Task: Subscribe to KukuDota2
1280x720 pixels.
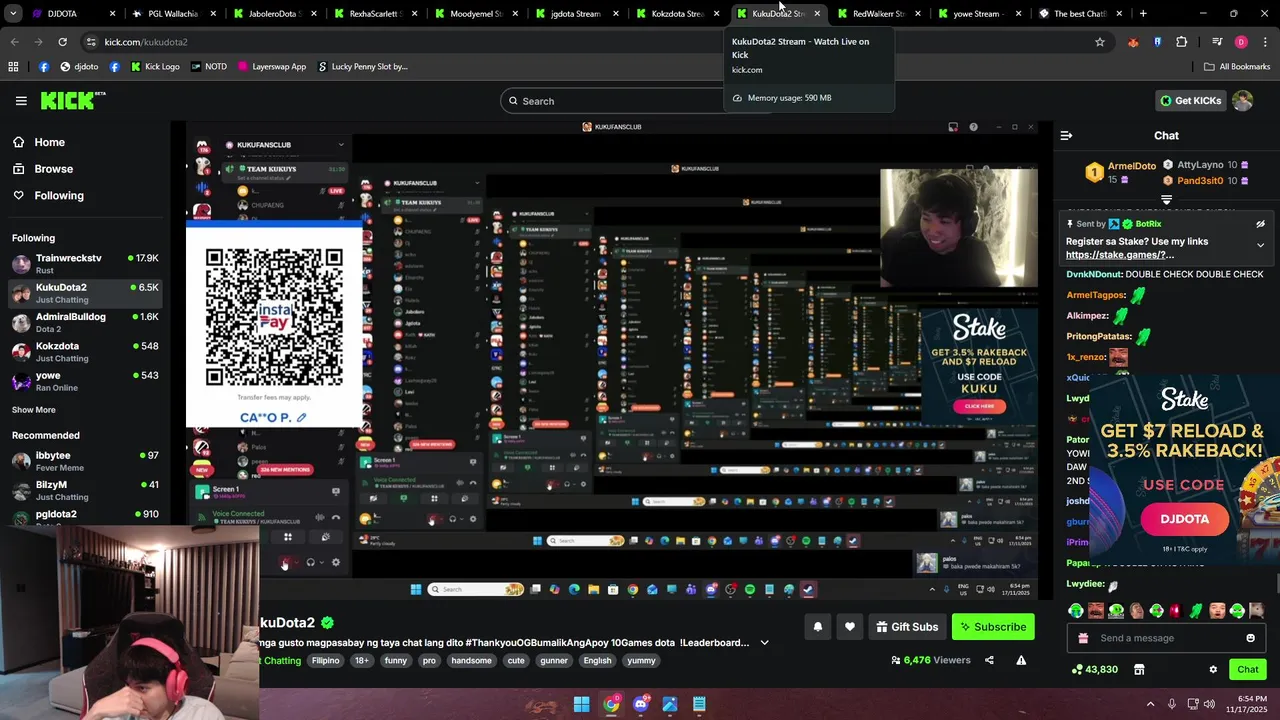Action: 993,627
